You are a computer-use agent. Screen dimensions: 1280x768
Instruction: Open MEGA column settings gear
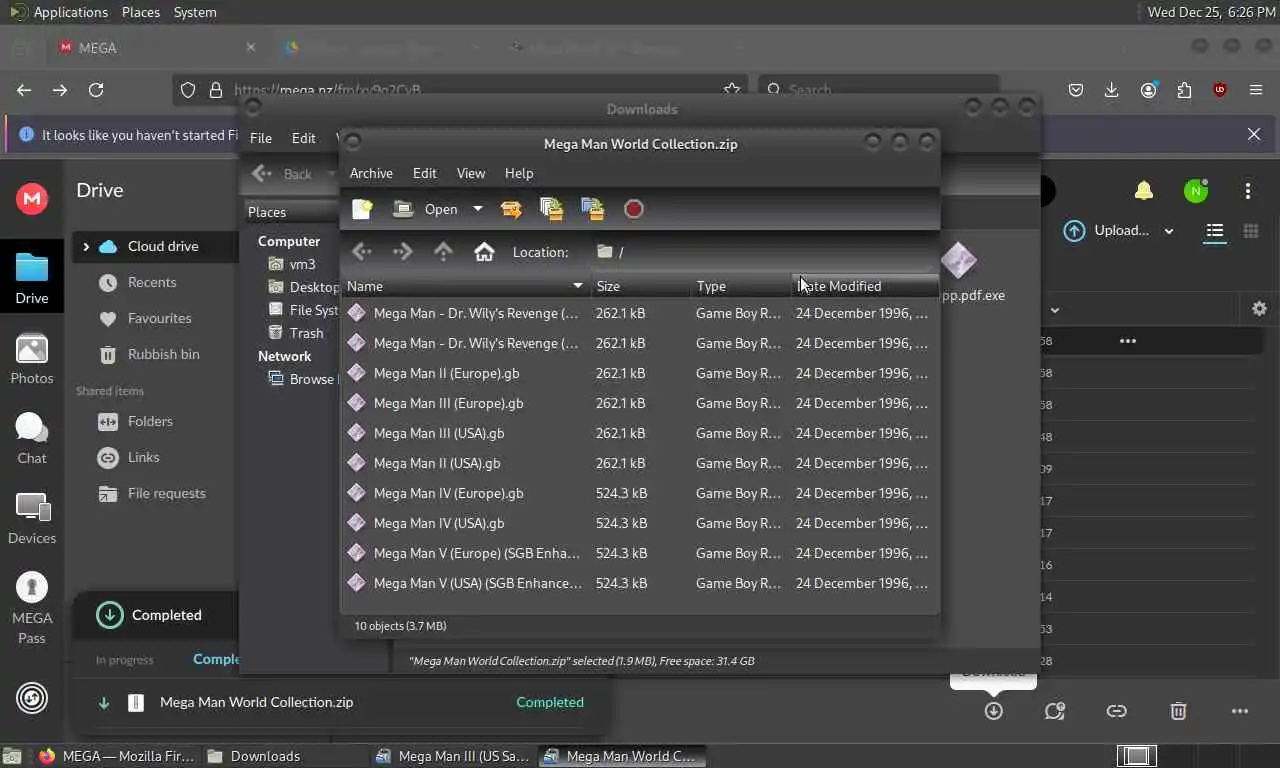pyautogui.click(x=1259, y=309)
